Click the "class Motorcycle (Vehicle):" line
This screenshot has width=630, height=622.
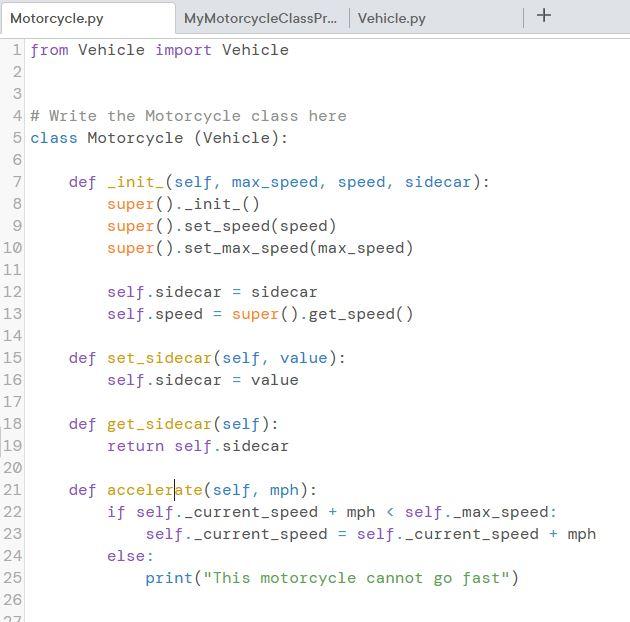coord(159,138)
